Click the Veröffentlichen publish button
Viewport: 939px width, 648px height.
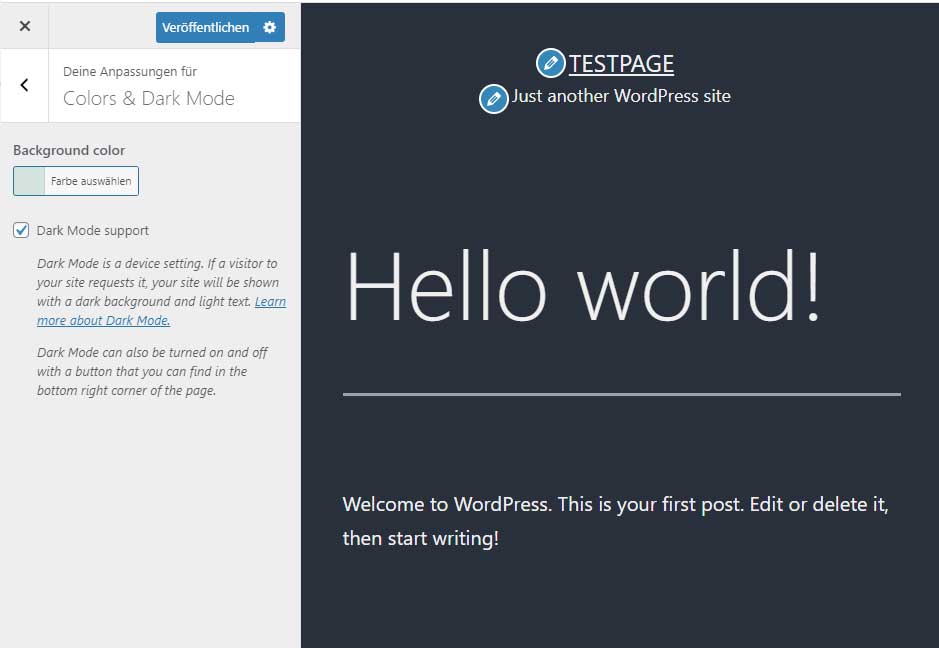(x=206, y=28)
